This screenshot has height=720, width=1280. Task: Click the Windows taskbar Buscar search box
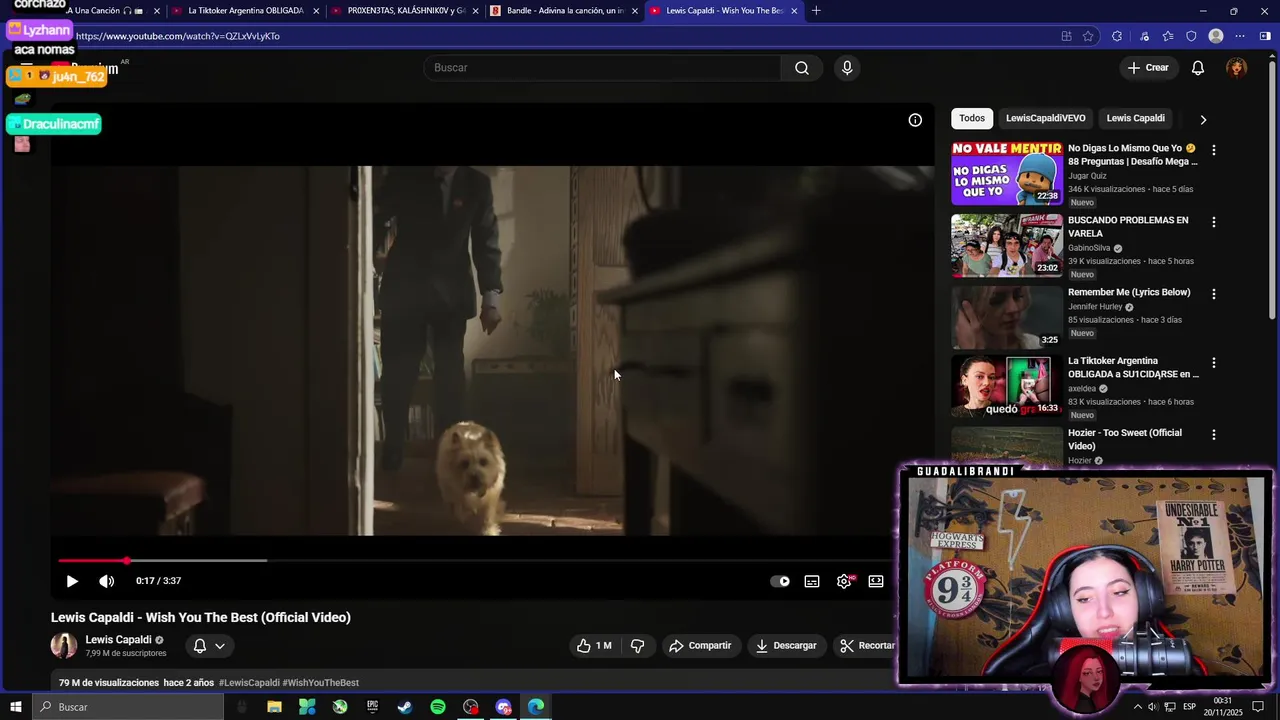tap(128, 707)
